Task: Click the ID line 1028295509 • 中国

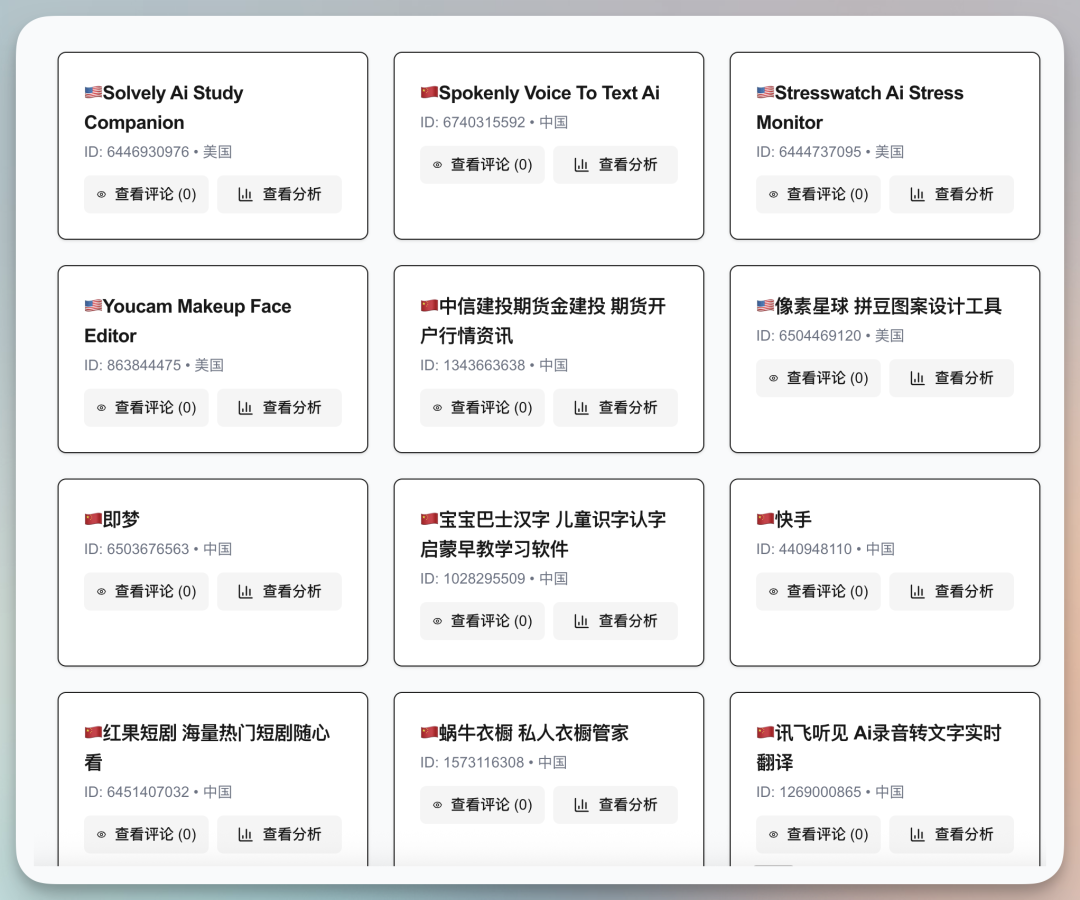Action: coord(494,578)
